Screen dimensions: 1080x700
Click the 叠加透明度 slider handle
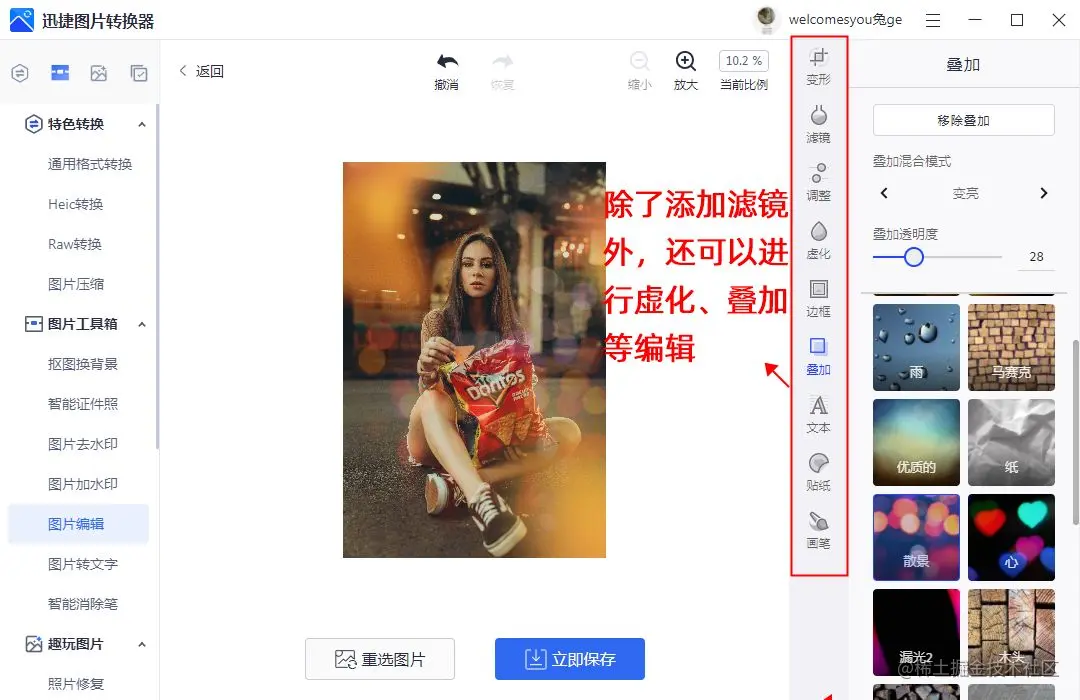pos(913,257)
